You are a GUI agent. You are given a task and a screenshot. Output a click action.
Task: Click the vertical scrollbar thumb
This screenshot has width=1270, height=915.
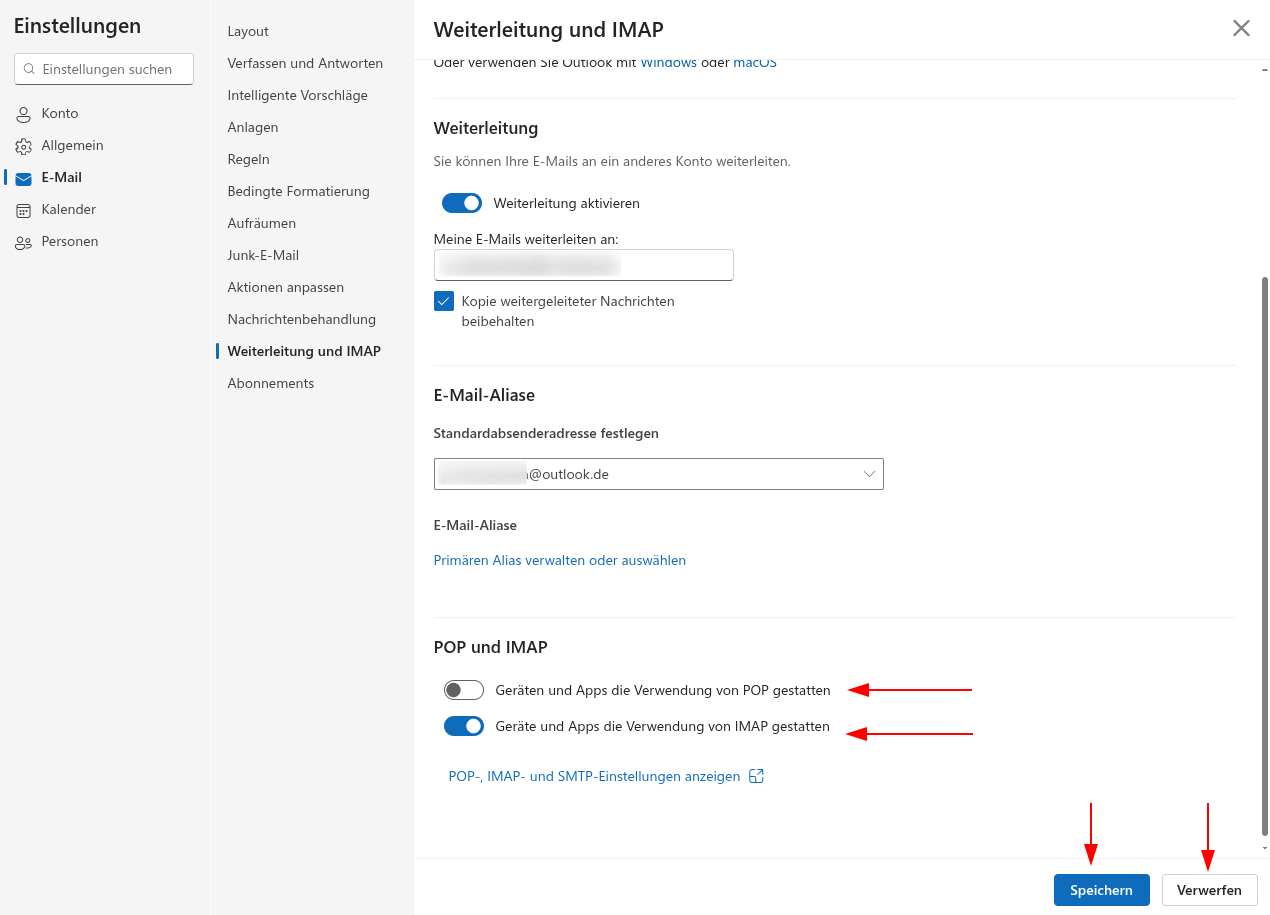pos(1264,556)
